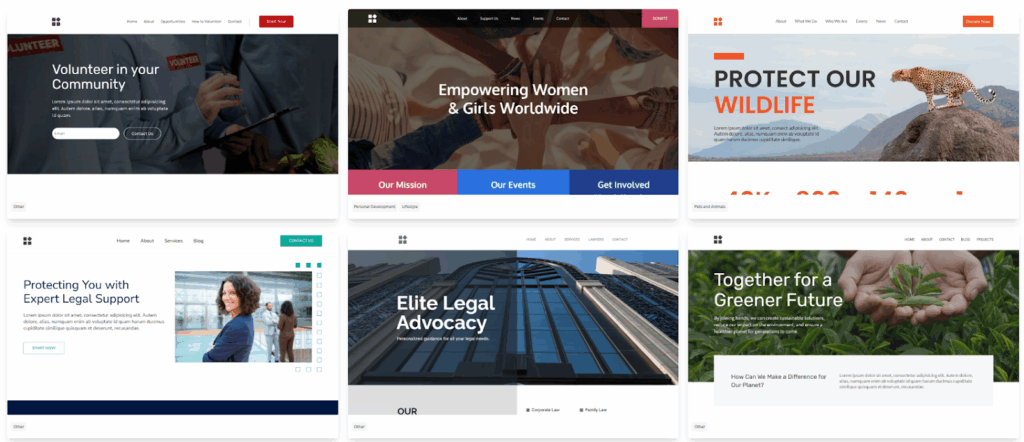Click the 'Lifestyle' category tag
Screen dimensions: 1024x442
pos(410,207)
